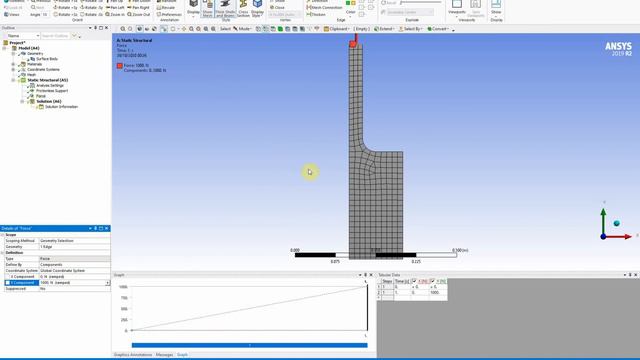Open the Y Component value flyout arrow

[x=108, y=282]
